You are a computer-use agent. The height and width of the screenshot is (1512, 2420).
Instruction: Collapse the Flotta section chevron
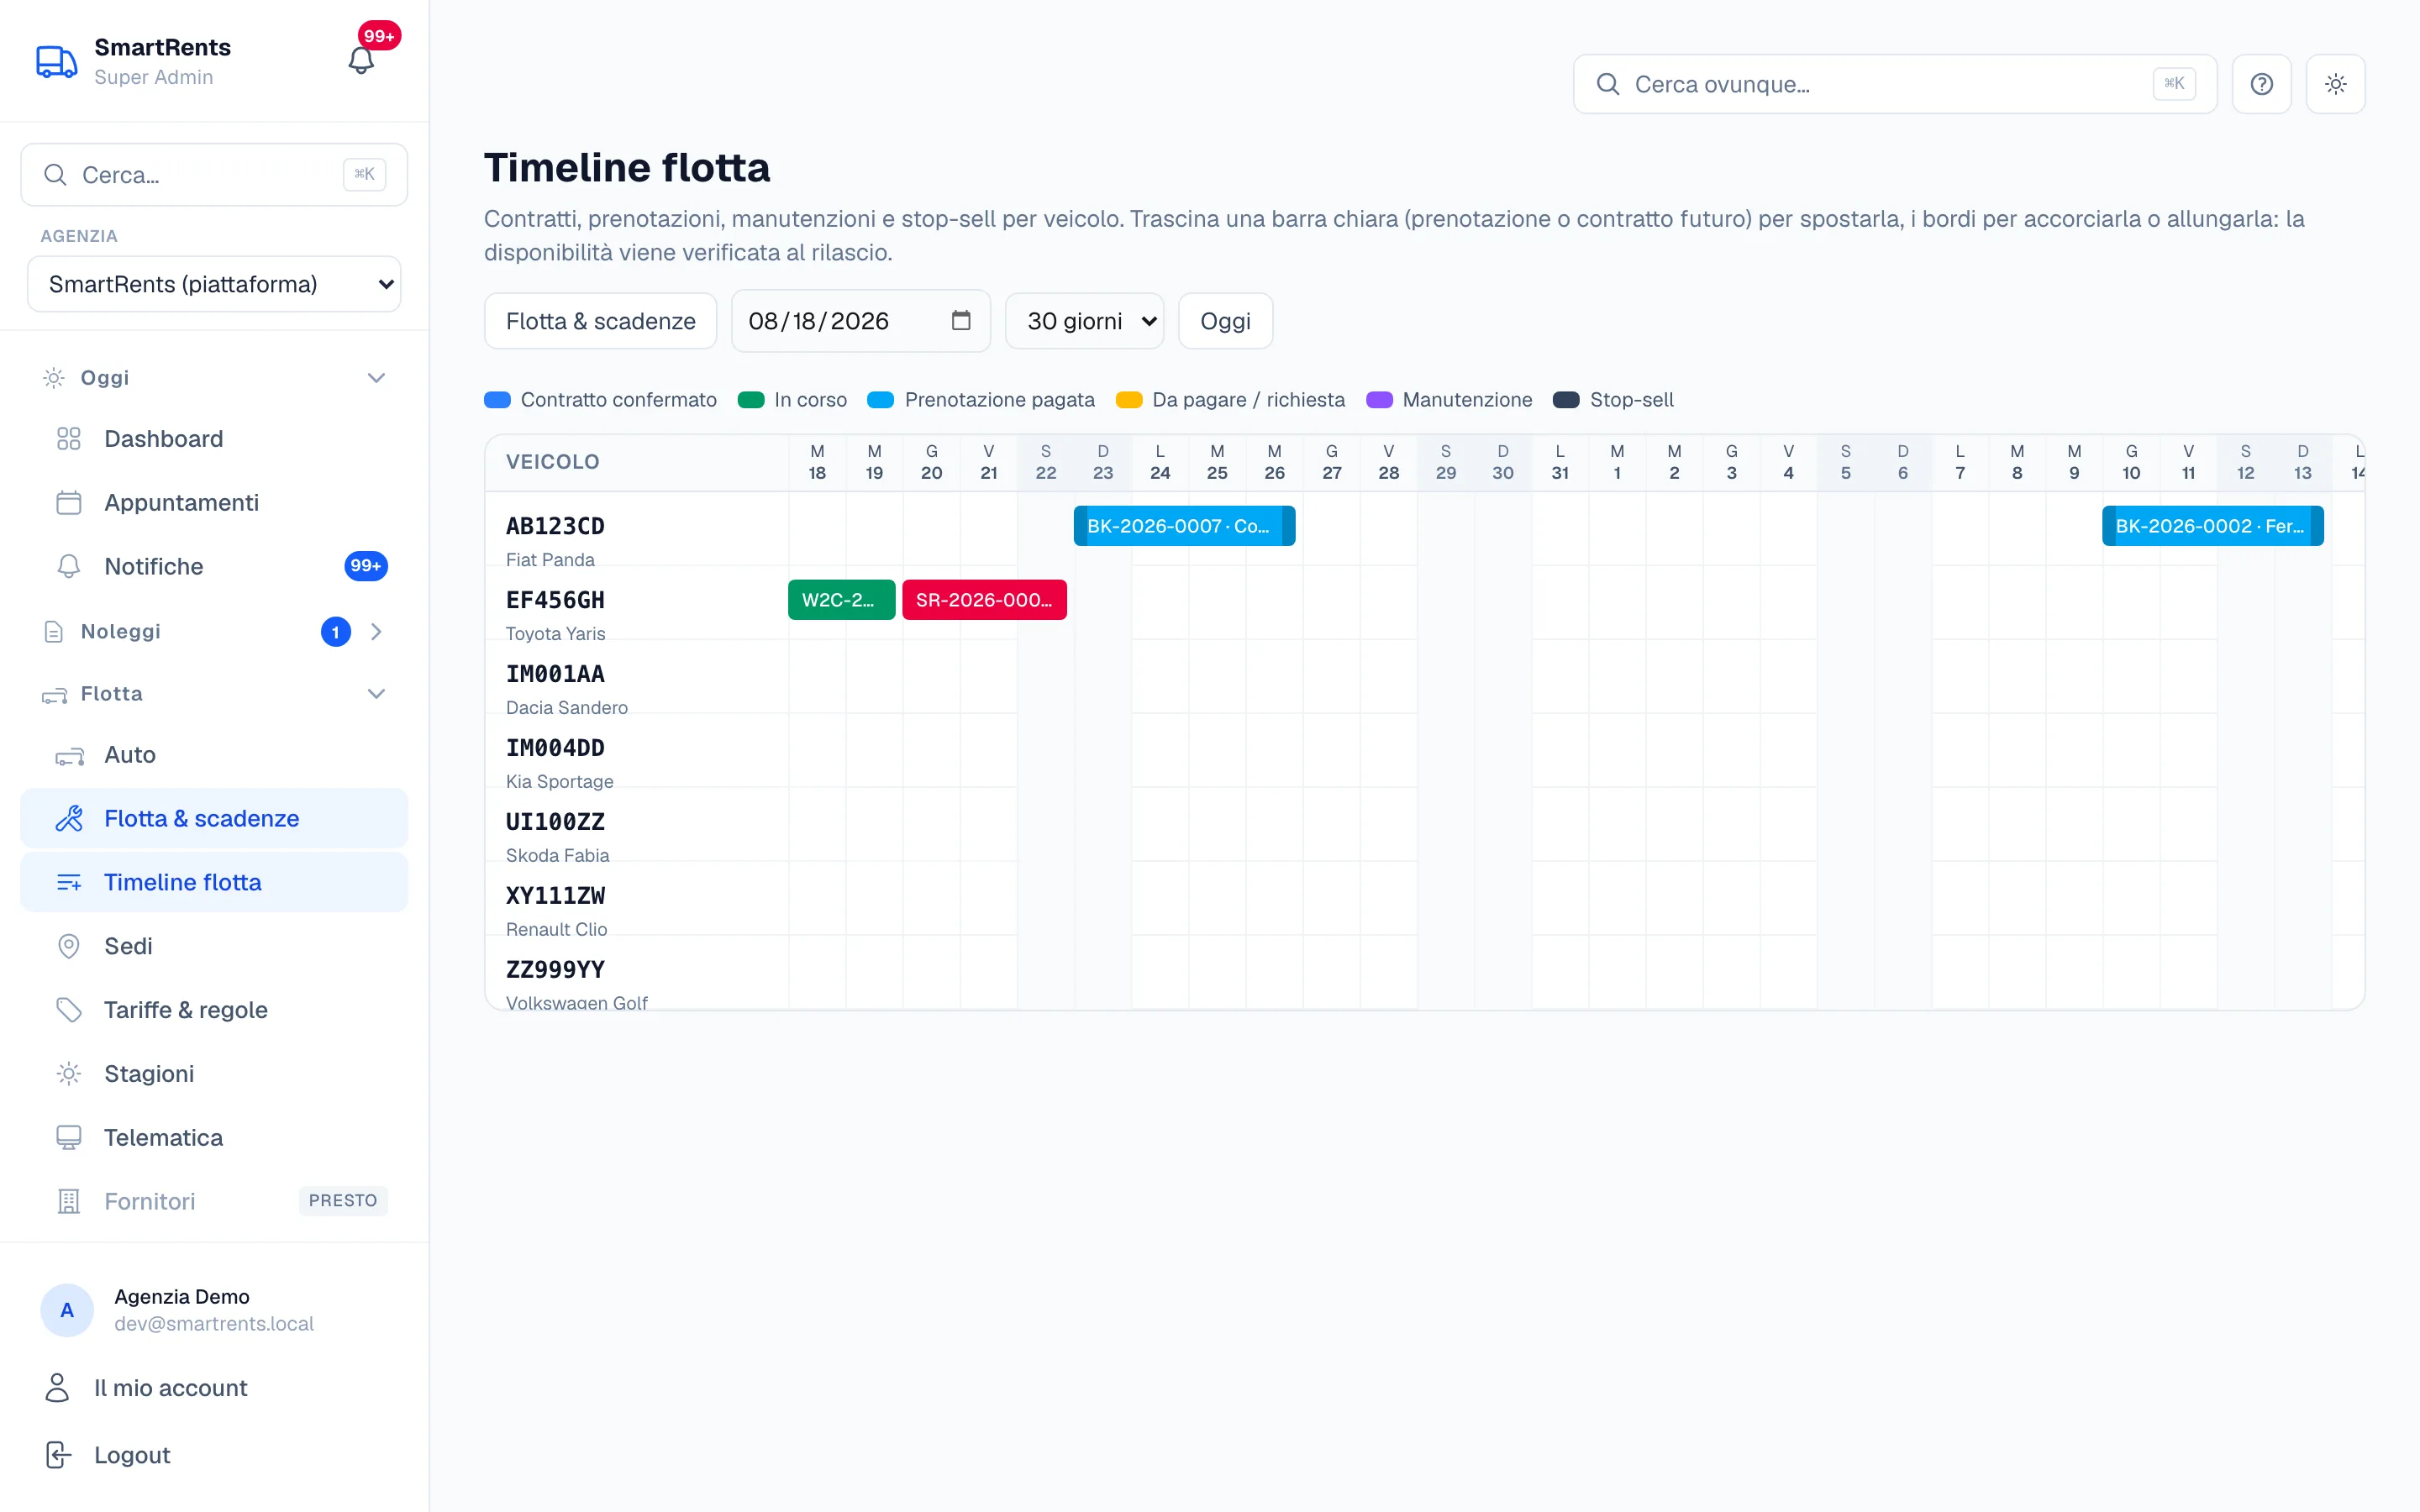coord(376,694)
